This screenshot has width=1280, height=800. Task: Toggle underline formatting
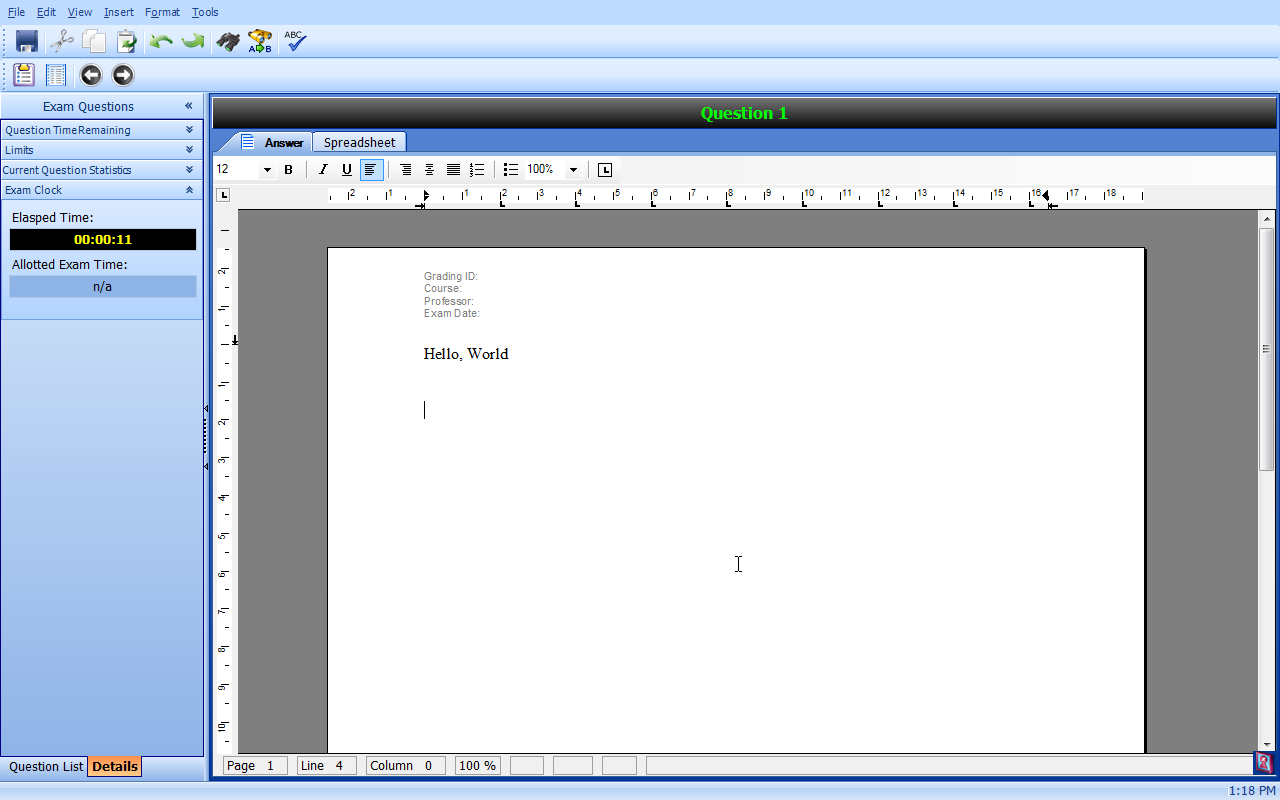click(347, 170)
